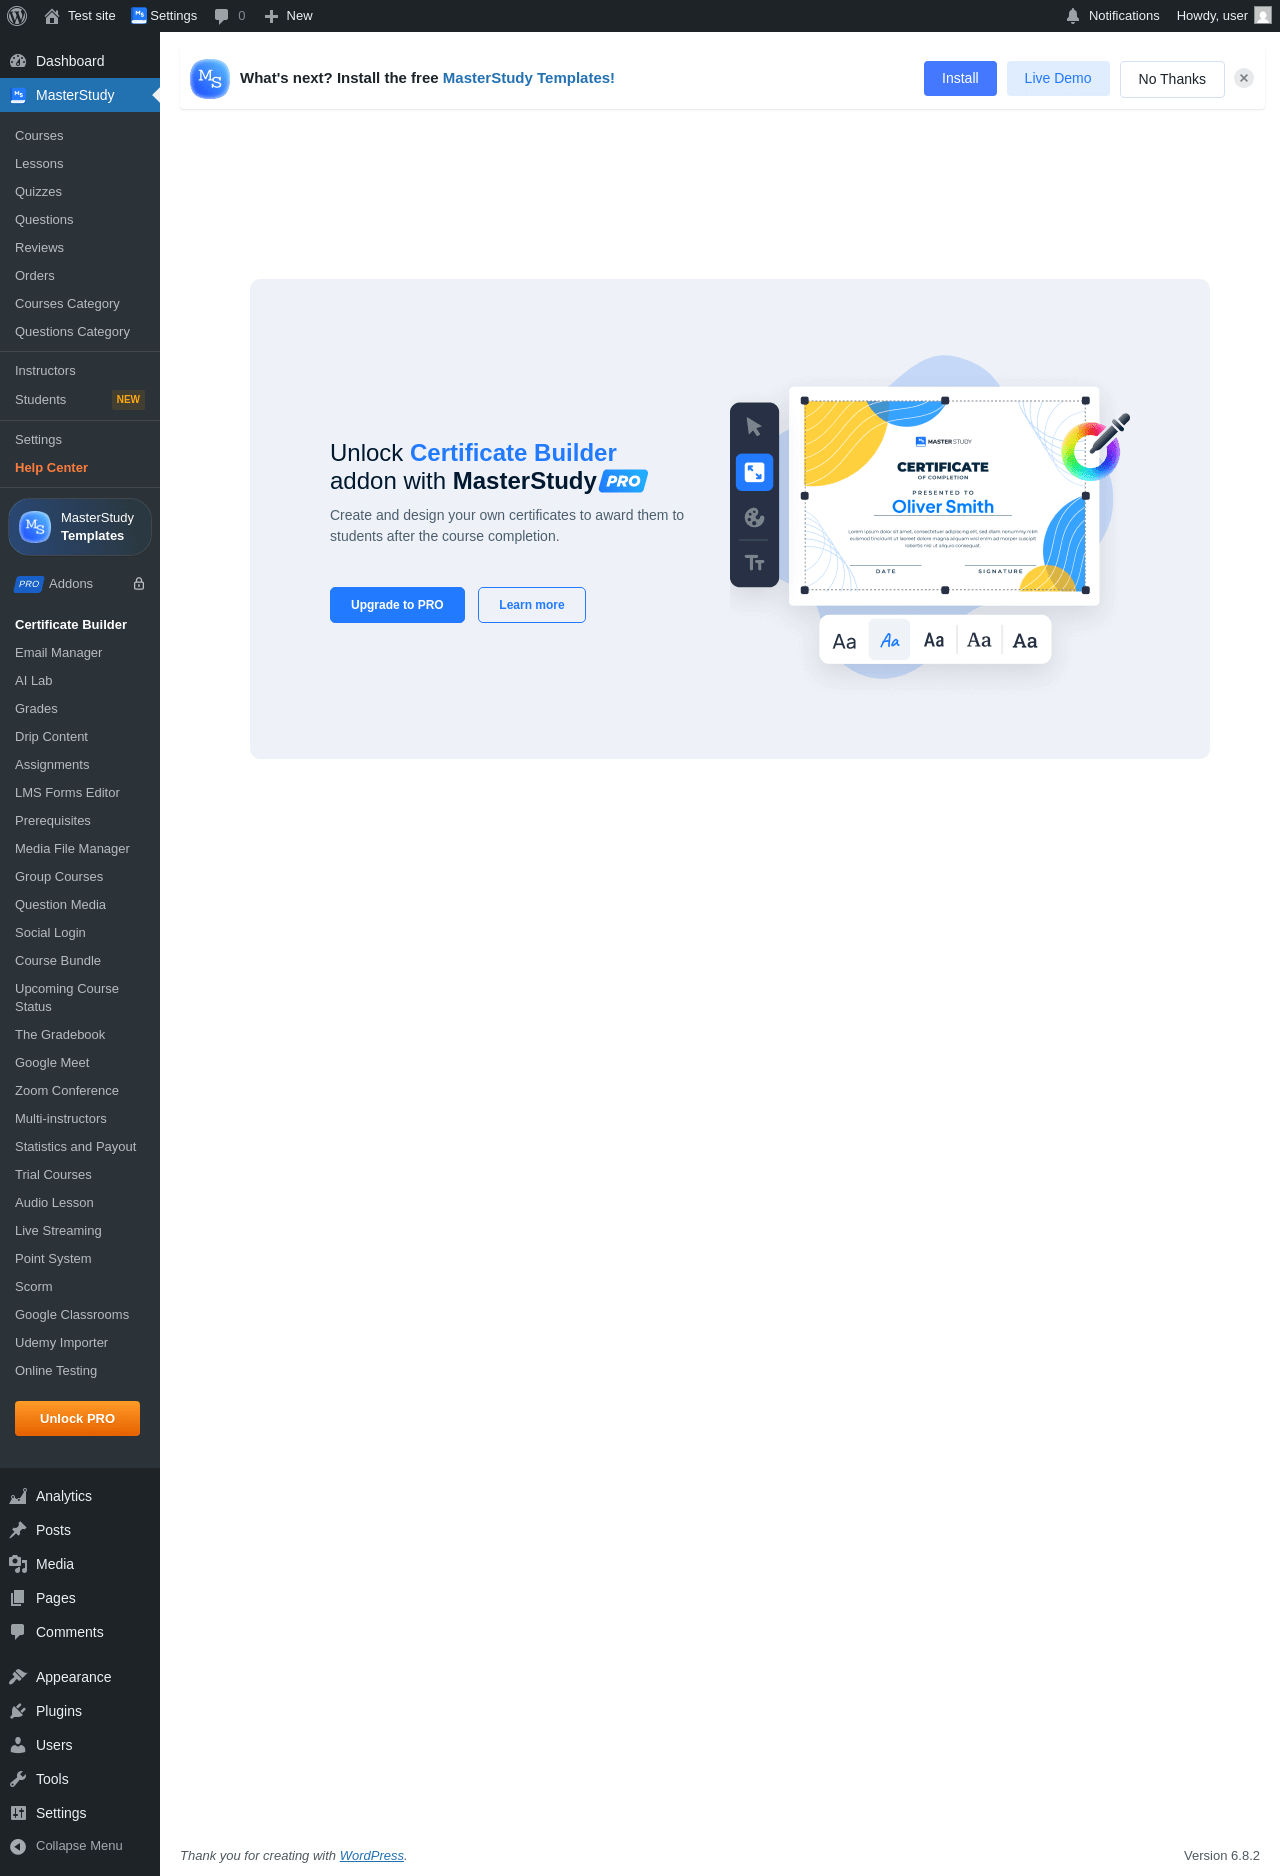Click the Dashboard gauge icon

coord(18,61)
